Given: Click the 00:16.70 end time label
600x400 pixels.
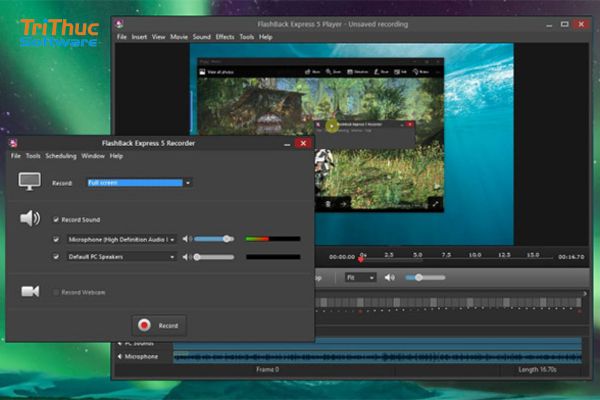Looking at the screenshot, I should [571, 257].
